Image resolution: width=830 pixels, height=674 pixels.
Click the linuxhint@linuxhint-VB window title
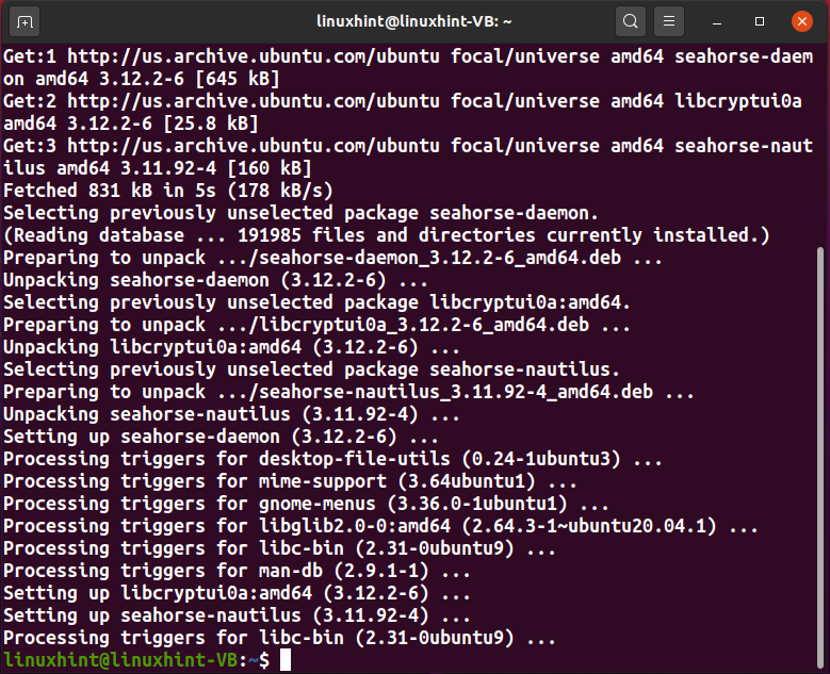414,22
